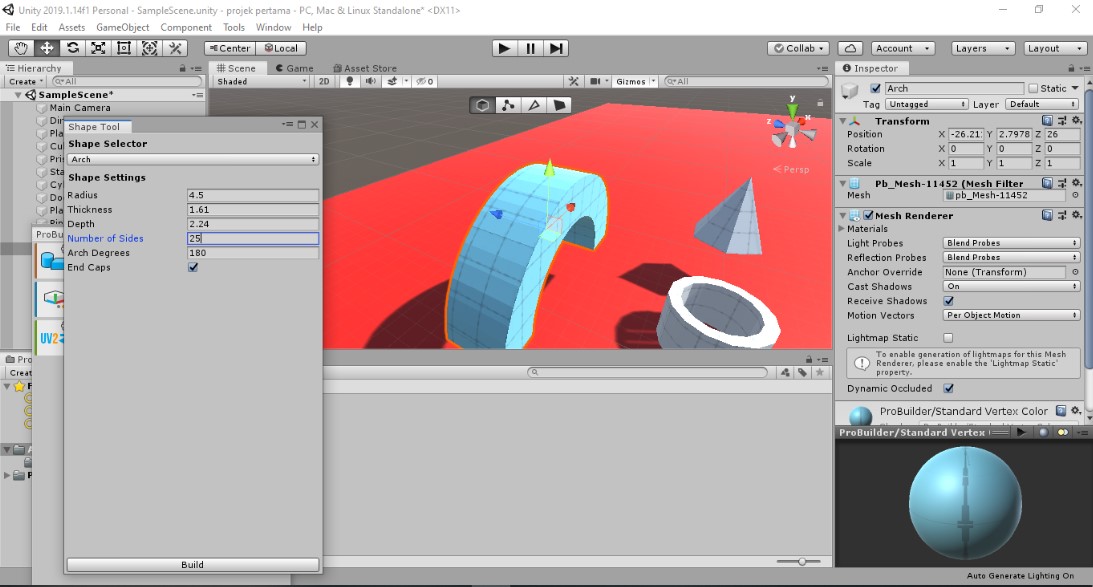The image size is (1093, 587).
Task: Open scene view camera settings icon
Action: click(x=595, y=82)
